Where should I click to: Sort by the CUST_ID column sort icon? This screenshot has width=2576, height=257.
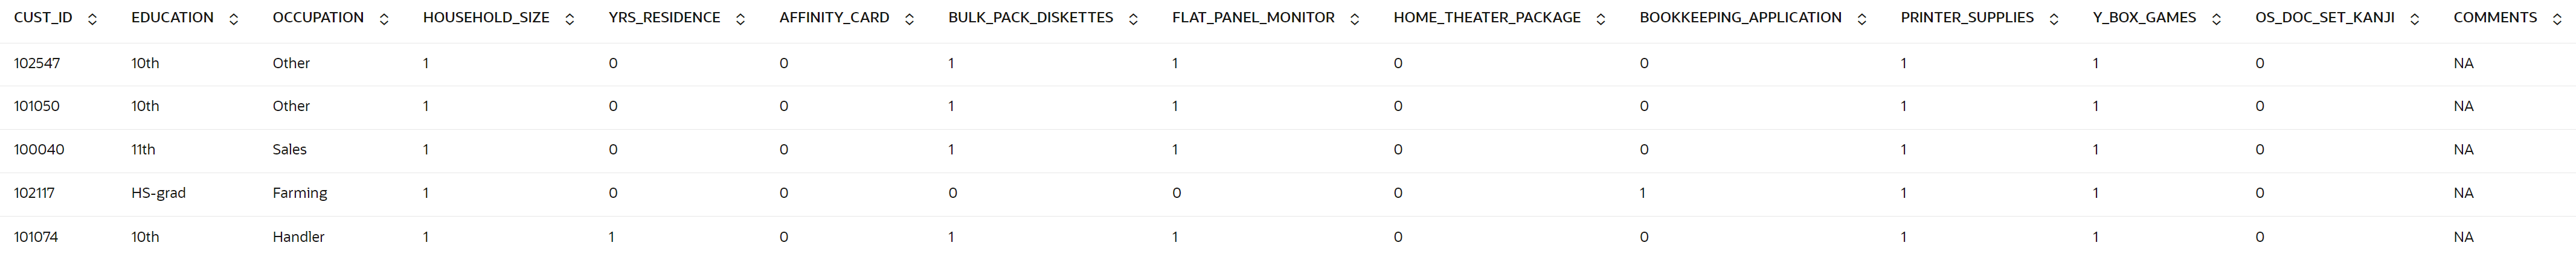coord(93,19)
